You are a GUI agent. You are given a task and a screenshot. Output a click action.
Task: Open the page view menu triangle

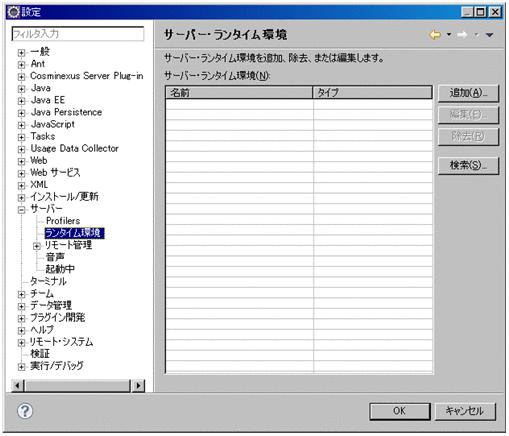coord(489,35)
